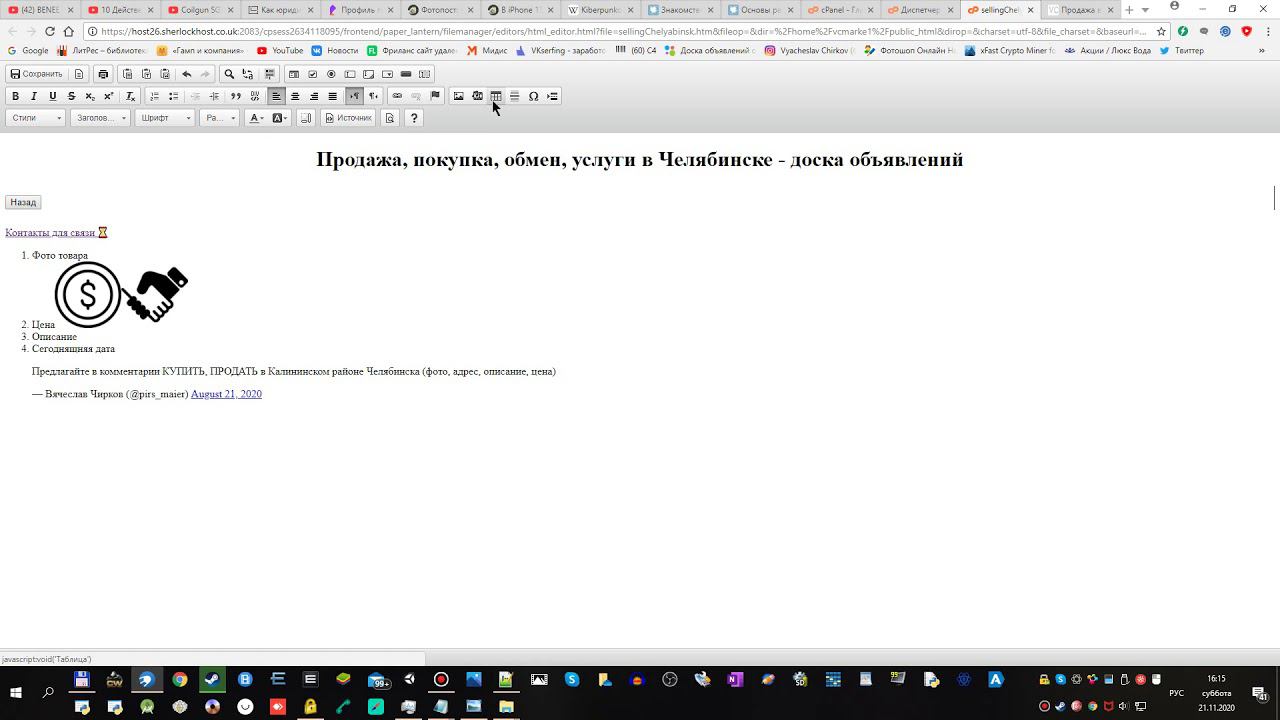
Task: Click the question mark About icon
Action: 414,118
